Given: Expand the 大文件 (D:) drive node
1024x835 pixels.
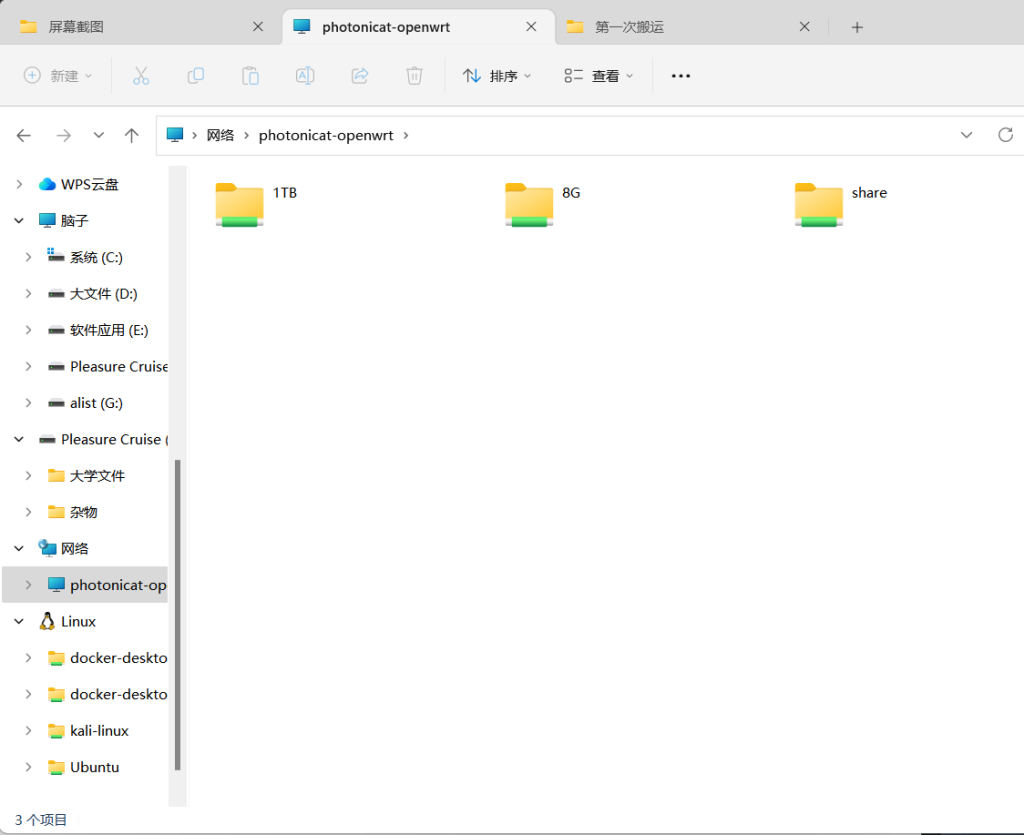Looking at the screenshot, I should coord(28,294).
